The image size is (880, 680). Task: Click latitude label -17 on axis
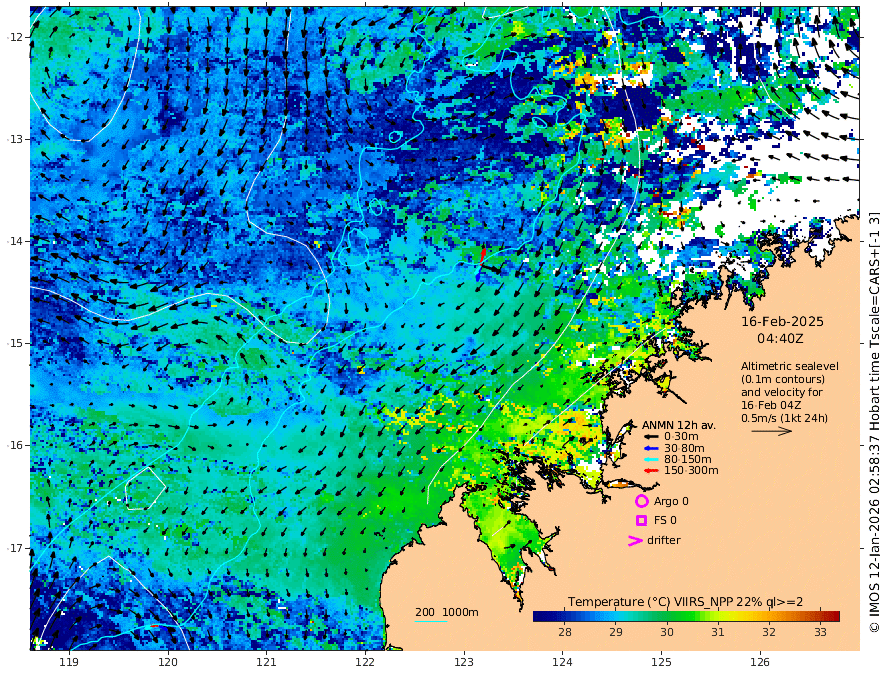[15, 547]
